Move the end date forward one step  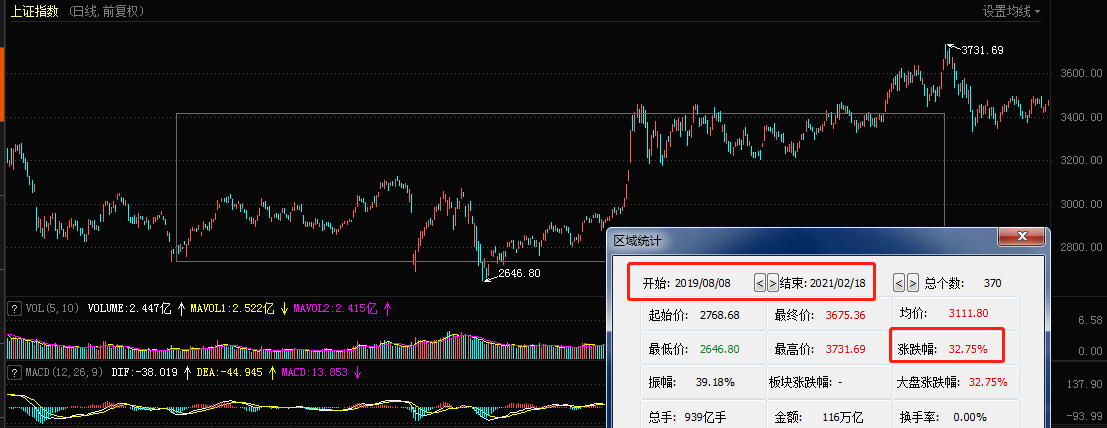click(911, 283)
